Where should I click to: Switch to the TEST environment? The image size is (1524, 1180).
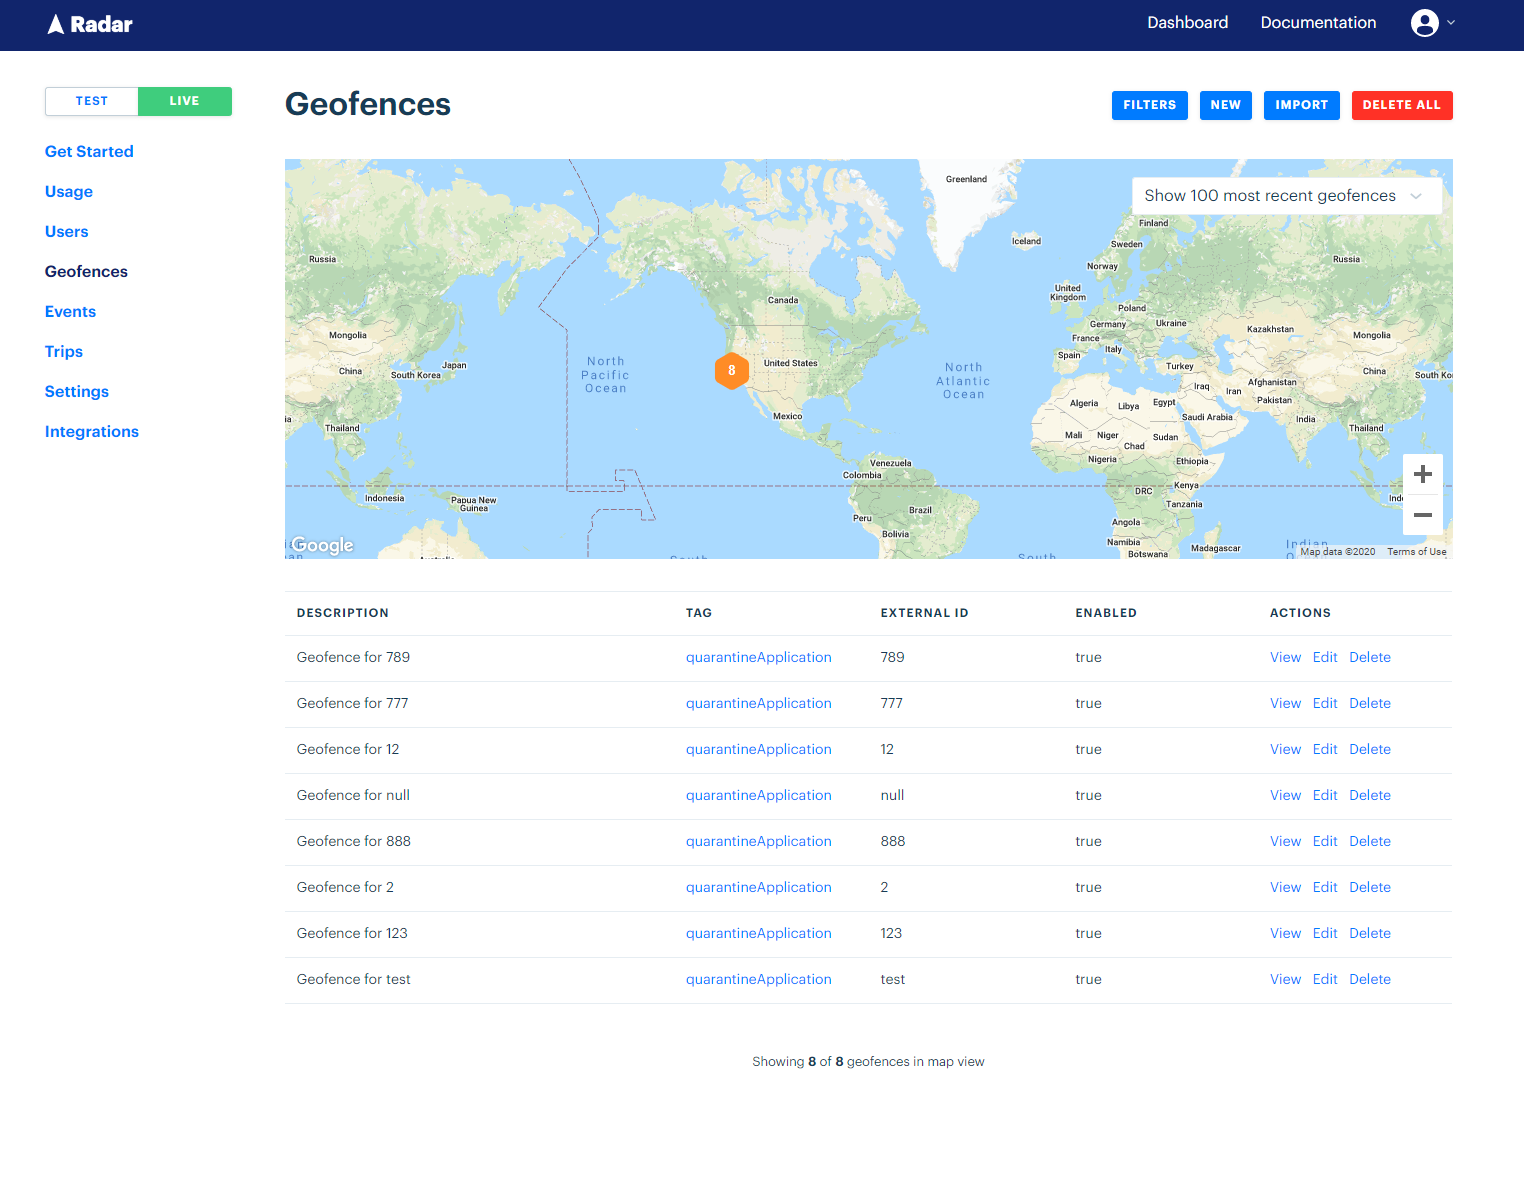click(92, 101)
